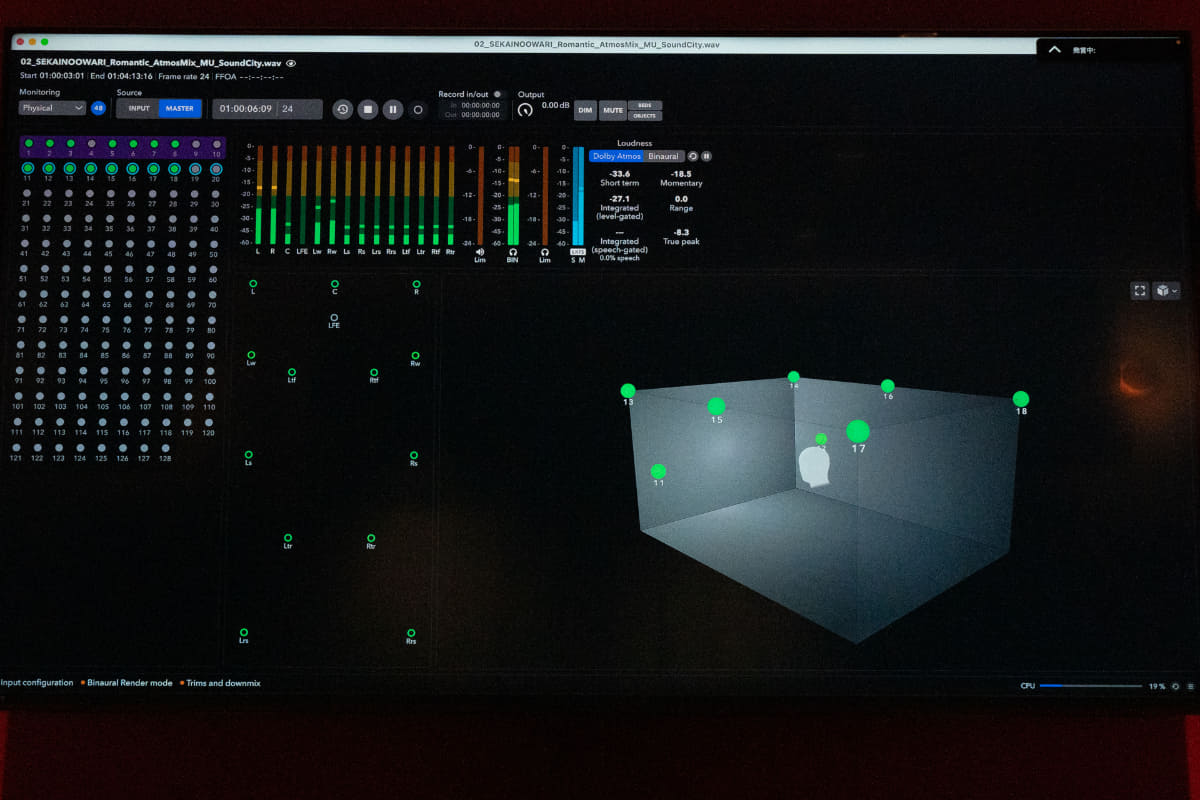Switch source to MASTER
This screenshot has height=800, width=1200.
tap(180, 108)
